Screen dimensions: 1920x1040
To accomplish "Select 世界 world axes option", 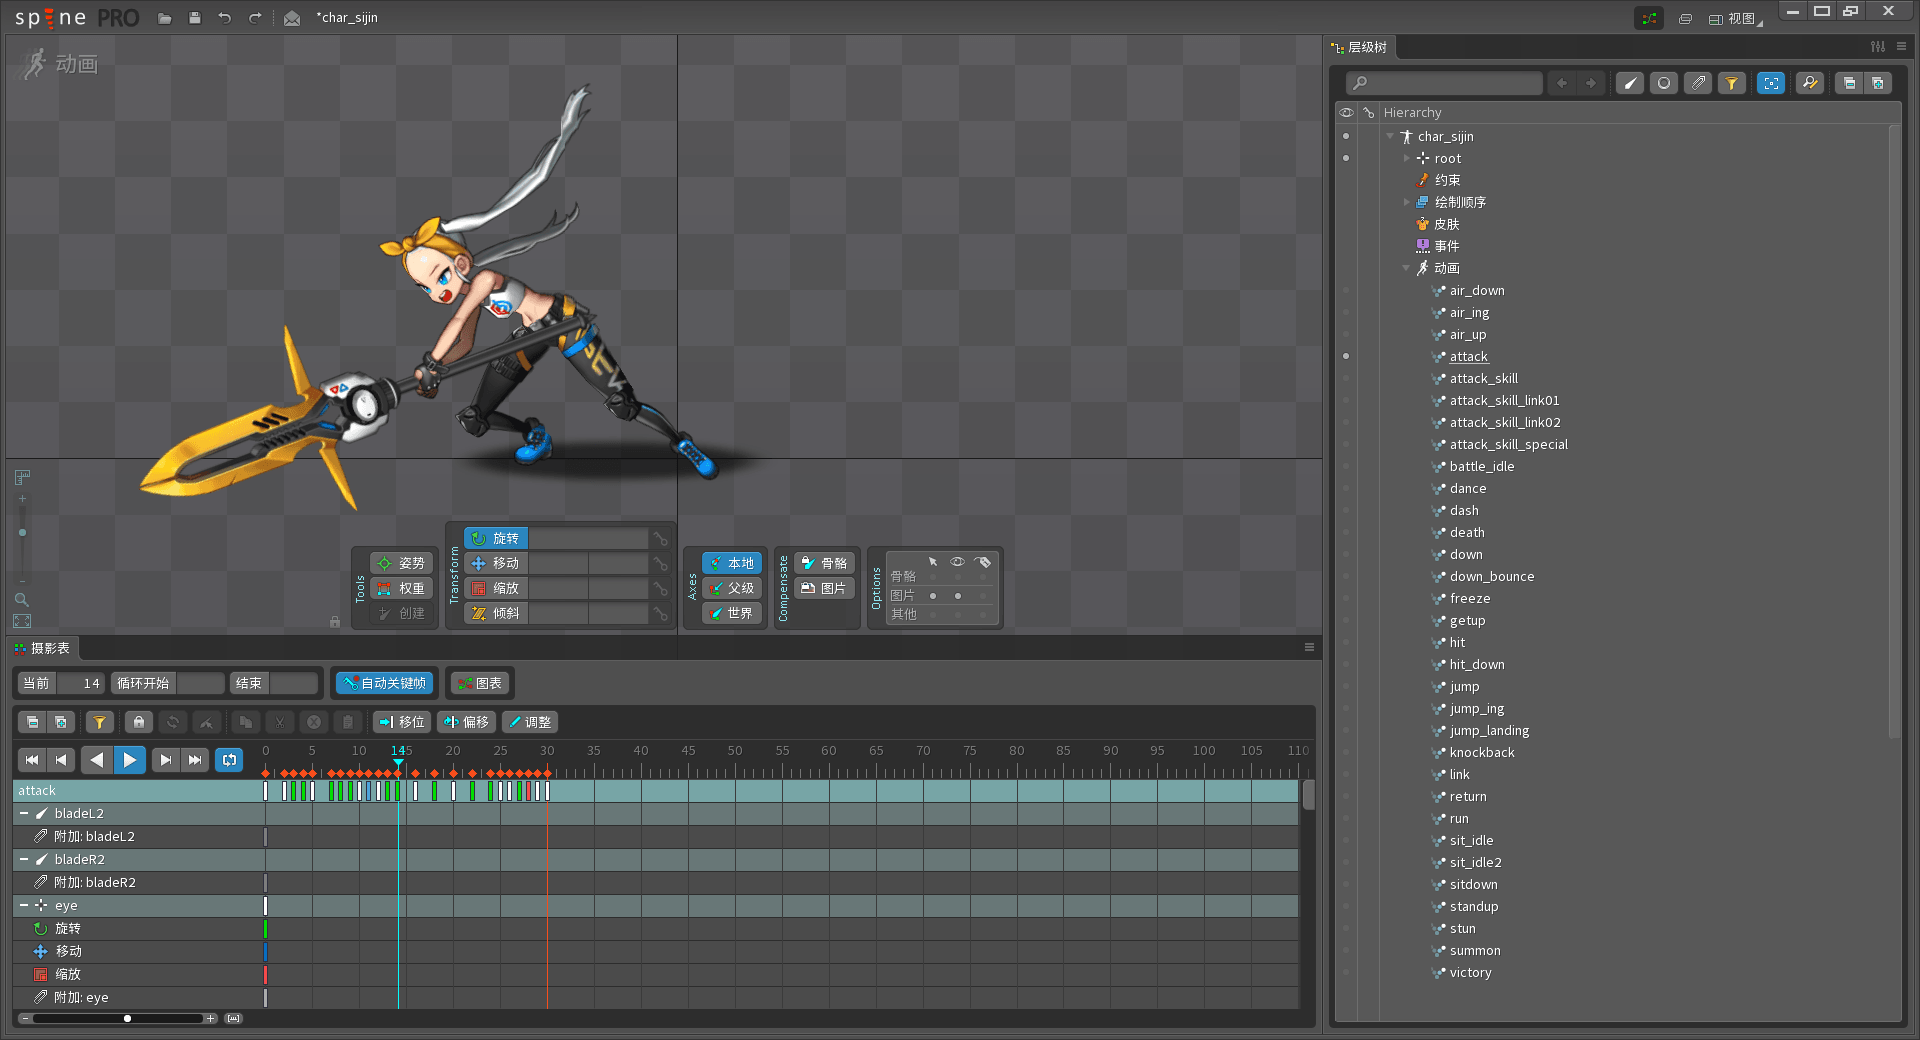I will [x=731, y=613].
